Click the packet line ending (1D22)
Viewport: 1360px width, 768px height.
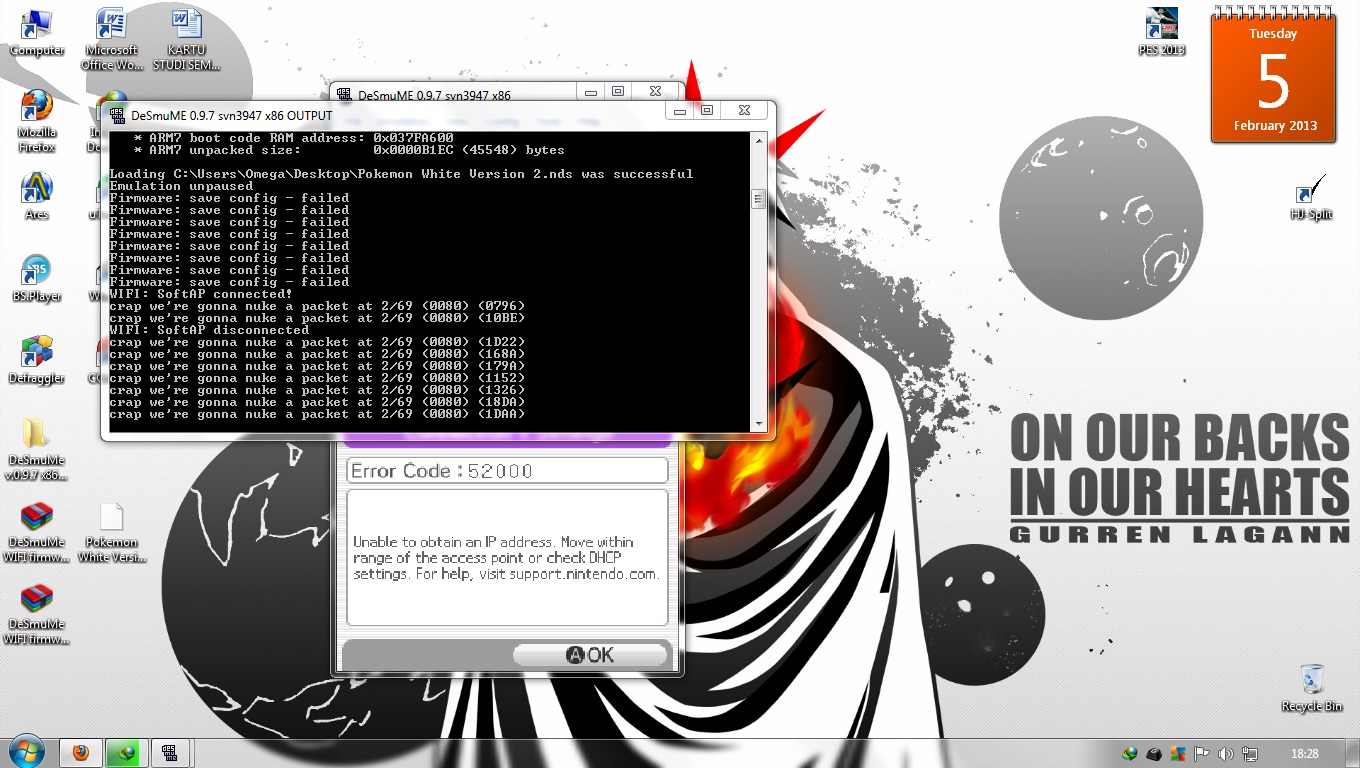coord(317,342)
